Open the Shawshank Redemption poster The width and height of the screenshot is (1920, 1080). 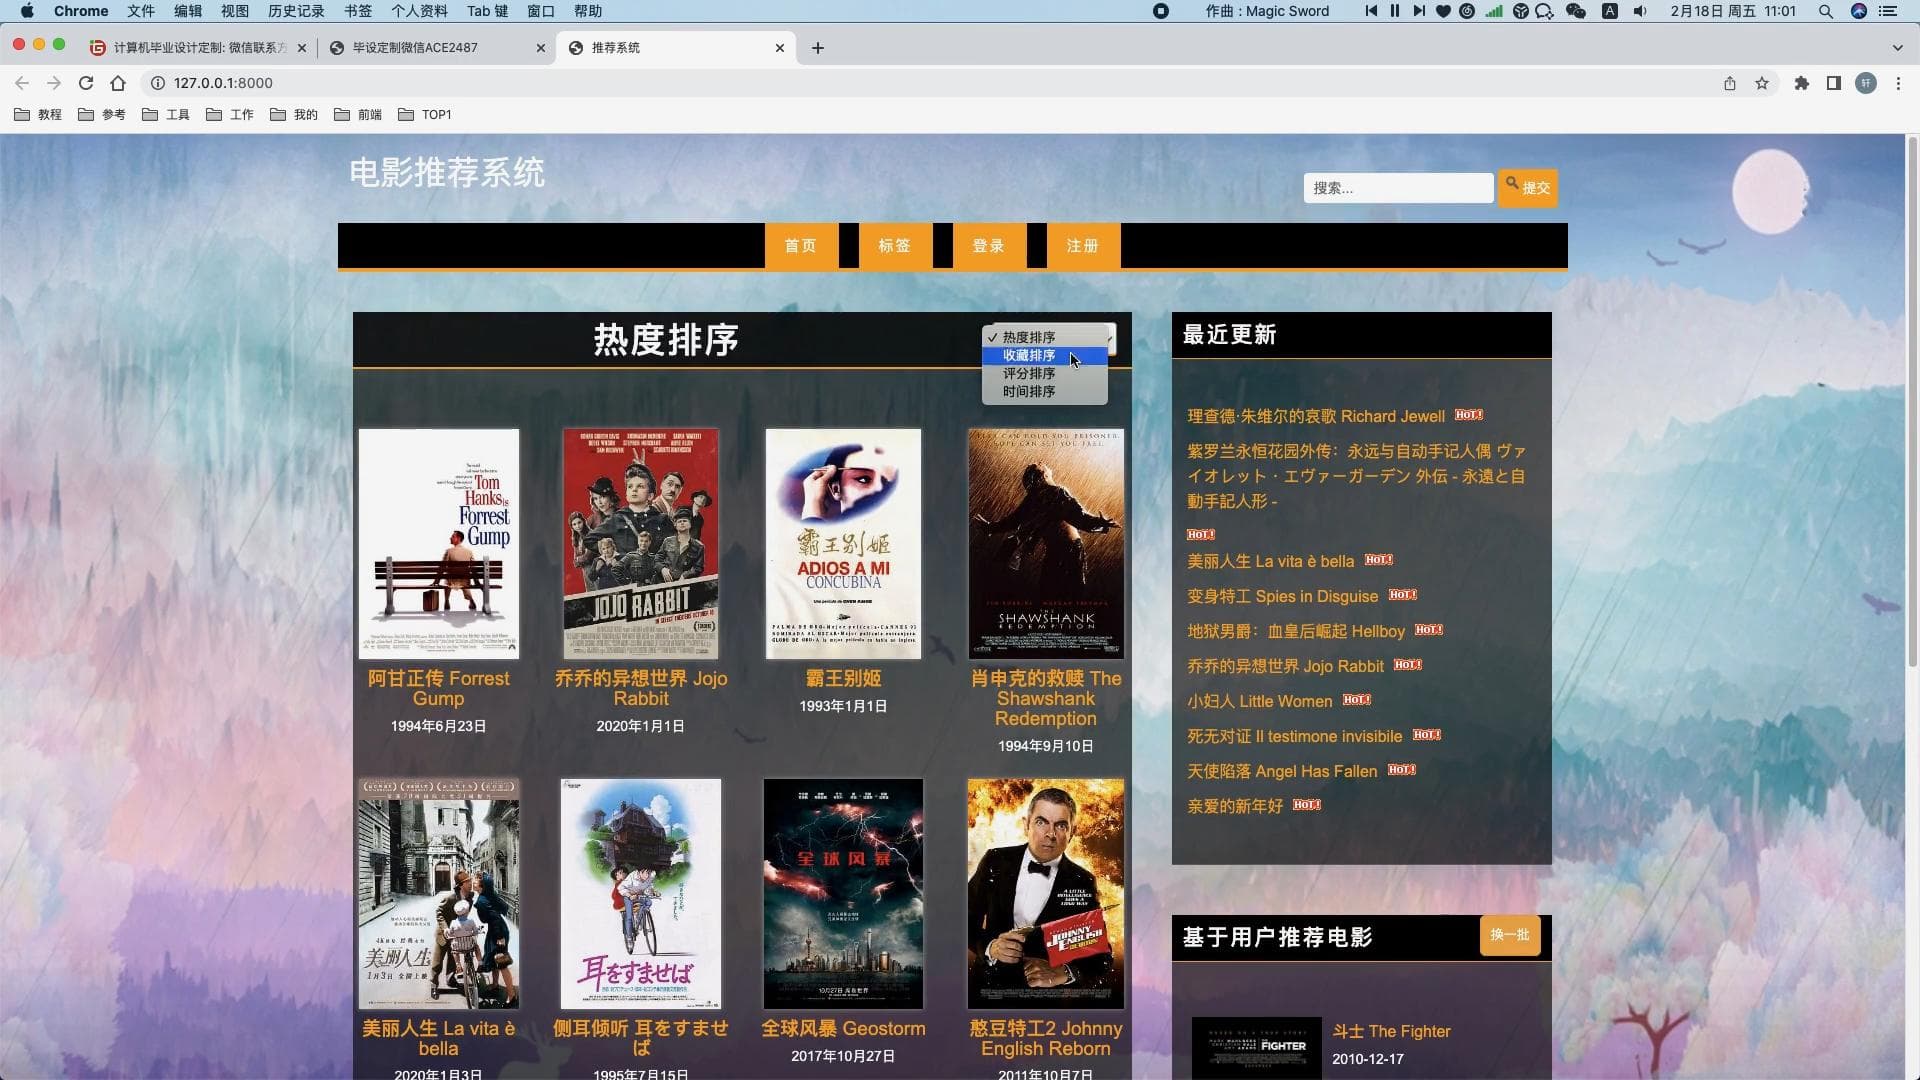point(1046,544)
